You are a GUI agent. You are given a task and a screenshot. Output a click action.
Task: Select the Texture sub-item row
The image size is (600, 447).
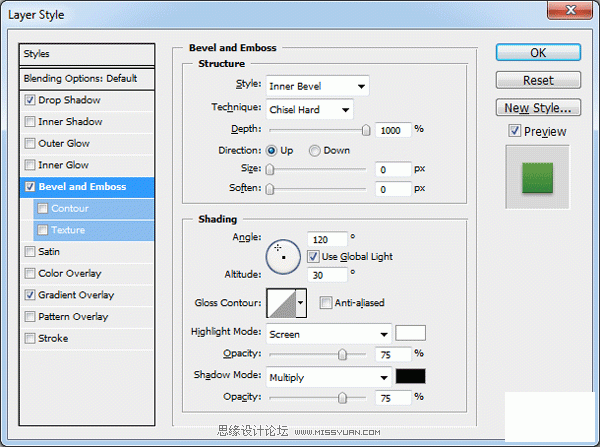point(93,230)
